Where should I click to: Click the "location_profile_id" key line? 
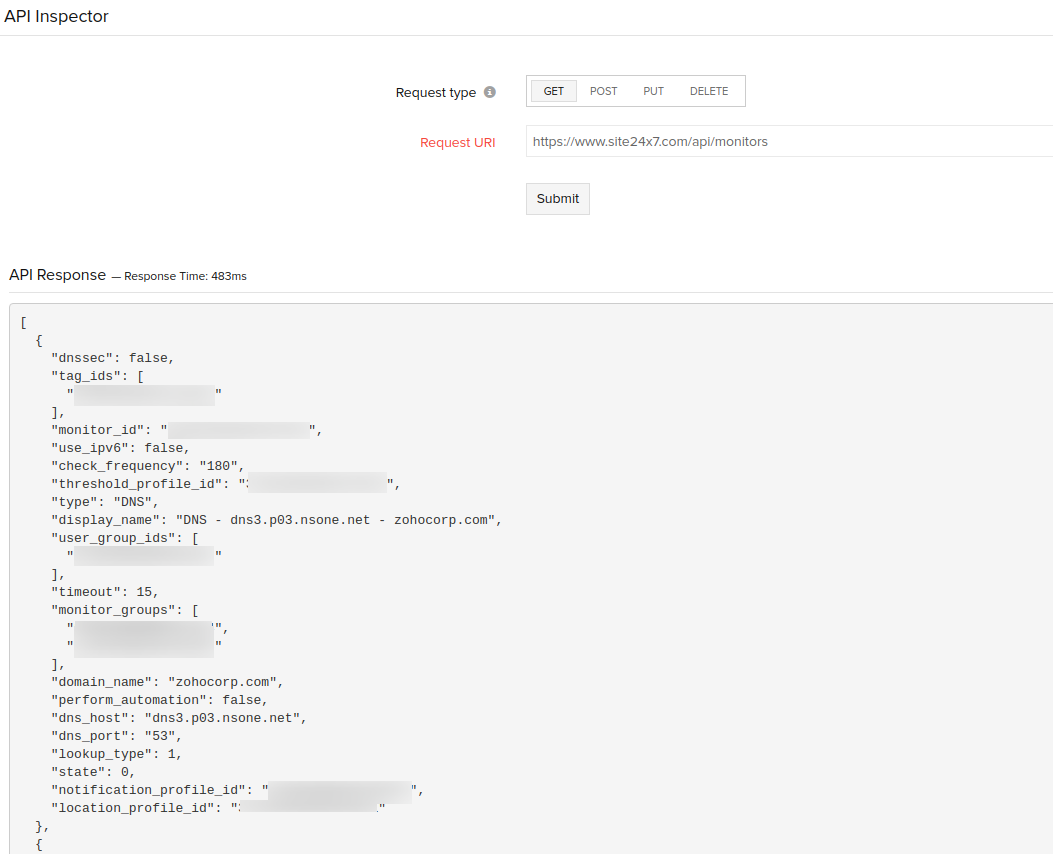[218, 808]
